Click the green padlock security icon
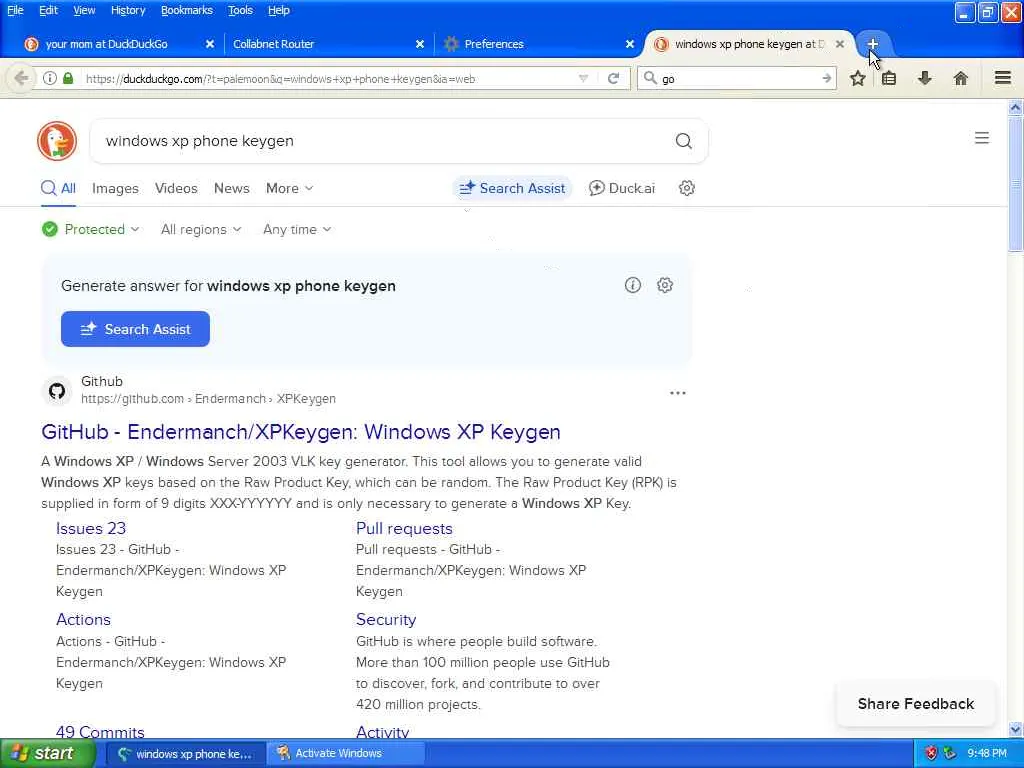 coord(68,78)
